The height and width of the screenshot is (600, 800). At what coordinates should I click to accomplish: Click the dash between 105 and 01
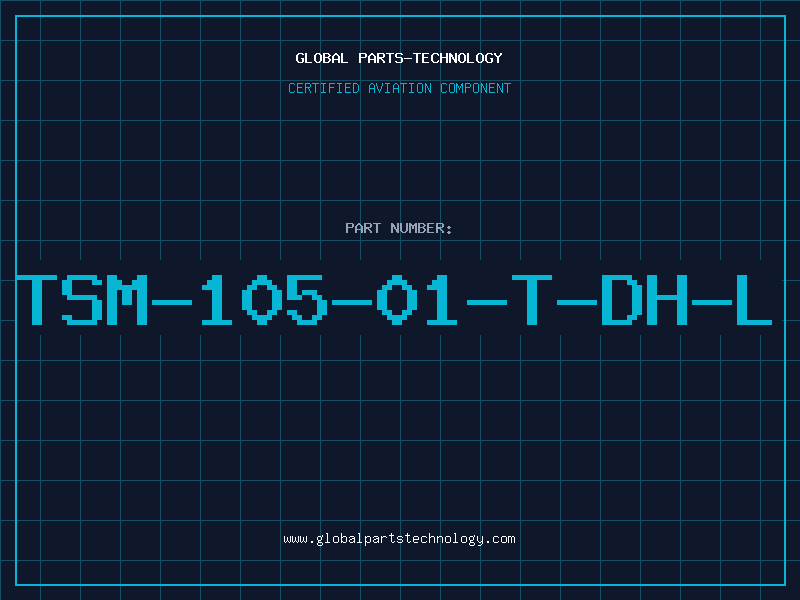click(352, 303)
